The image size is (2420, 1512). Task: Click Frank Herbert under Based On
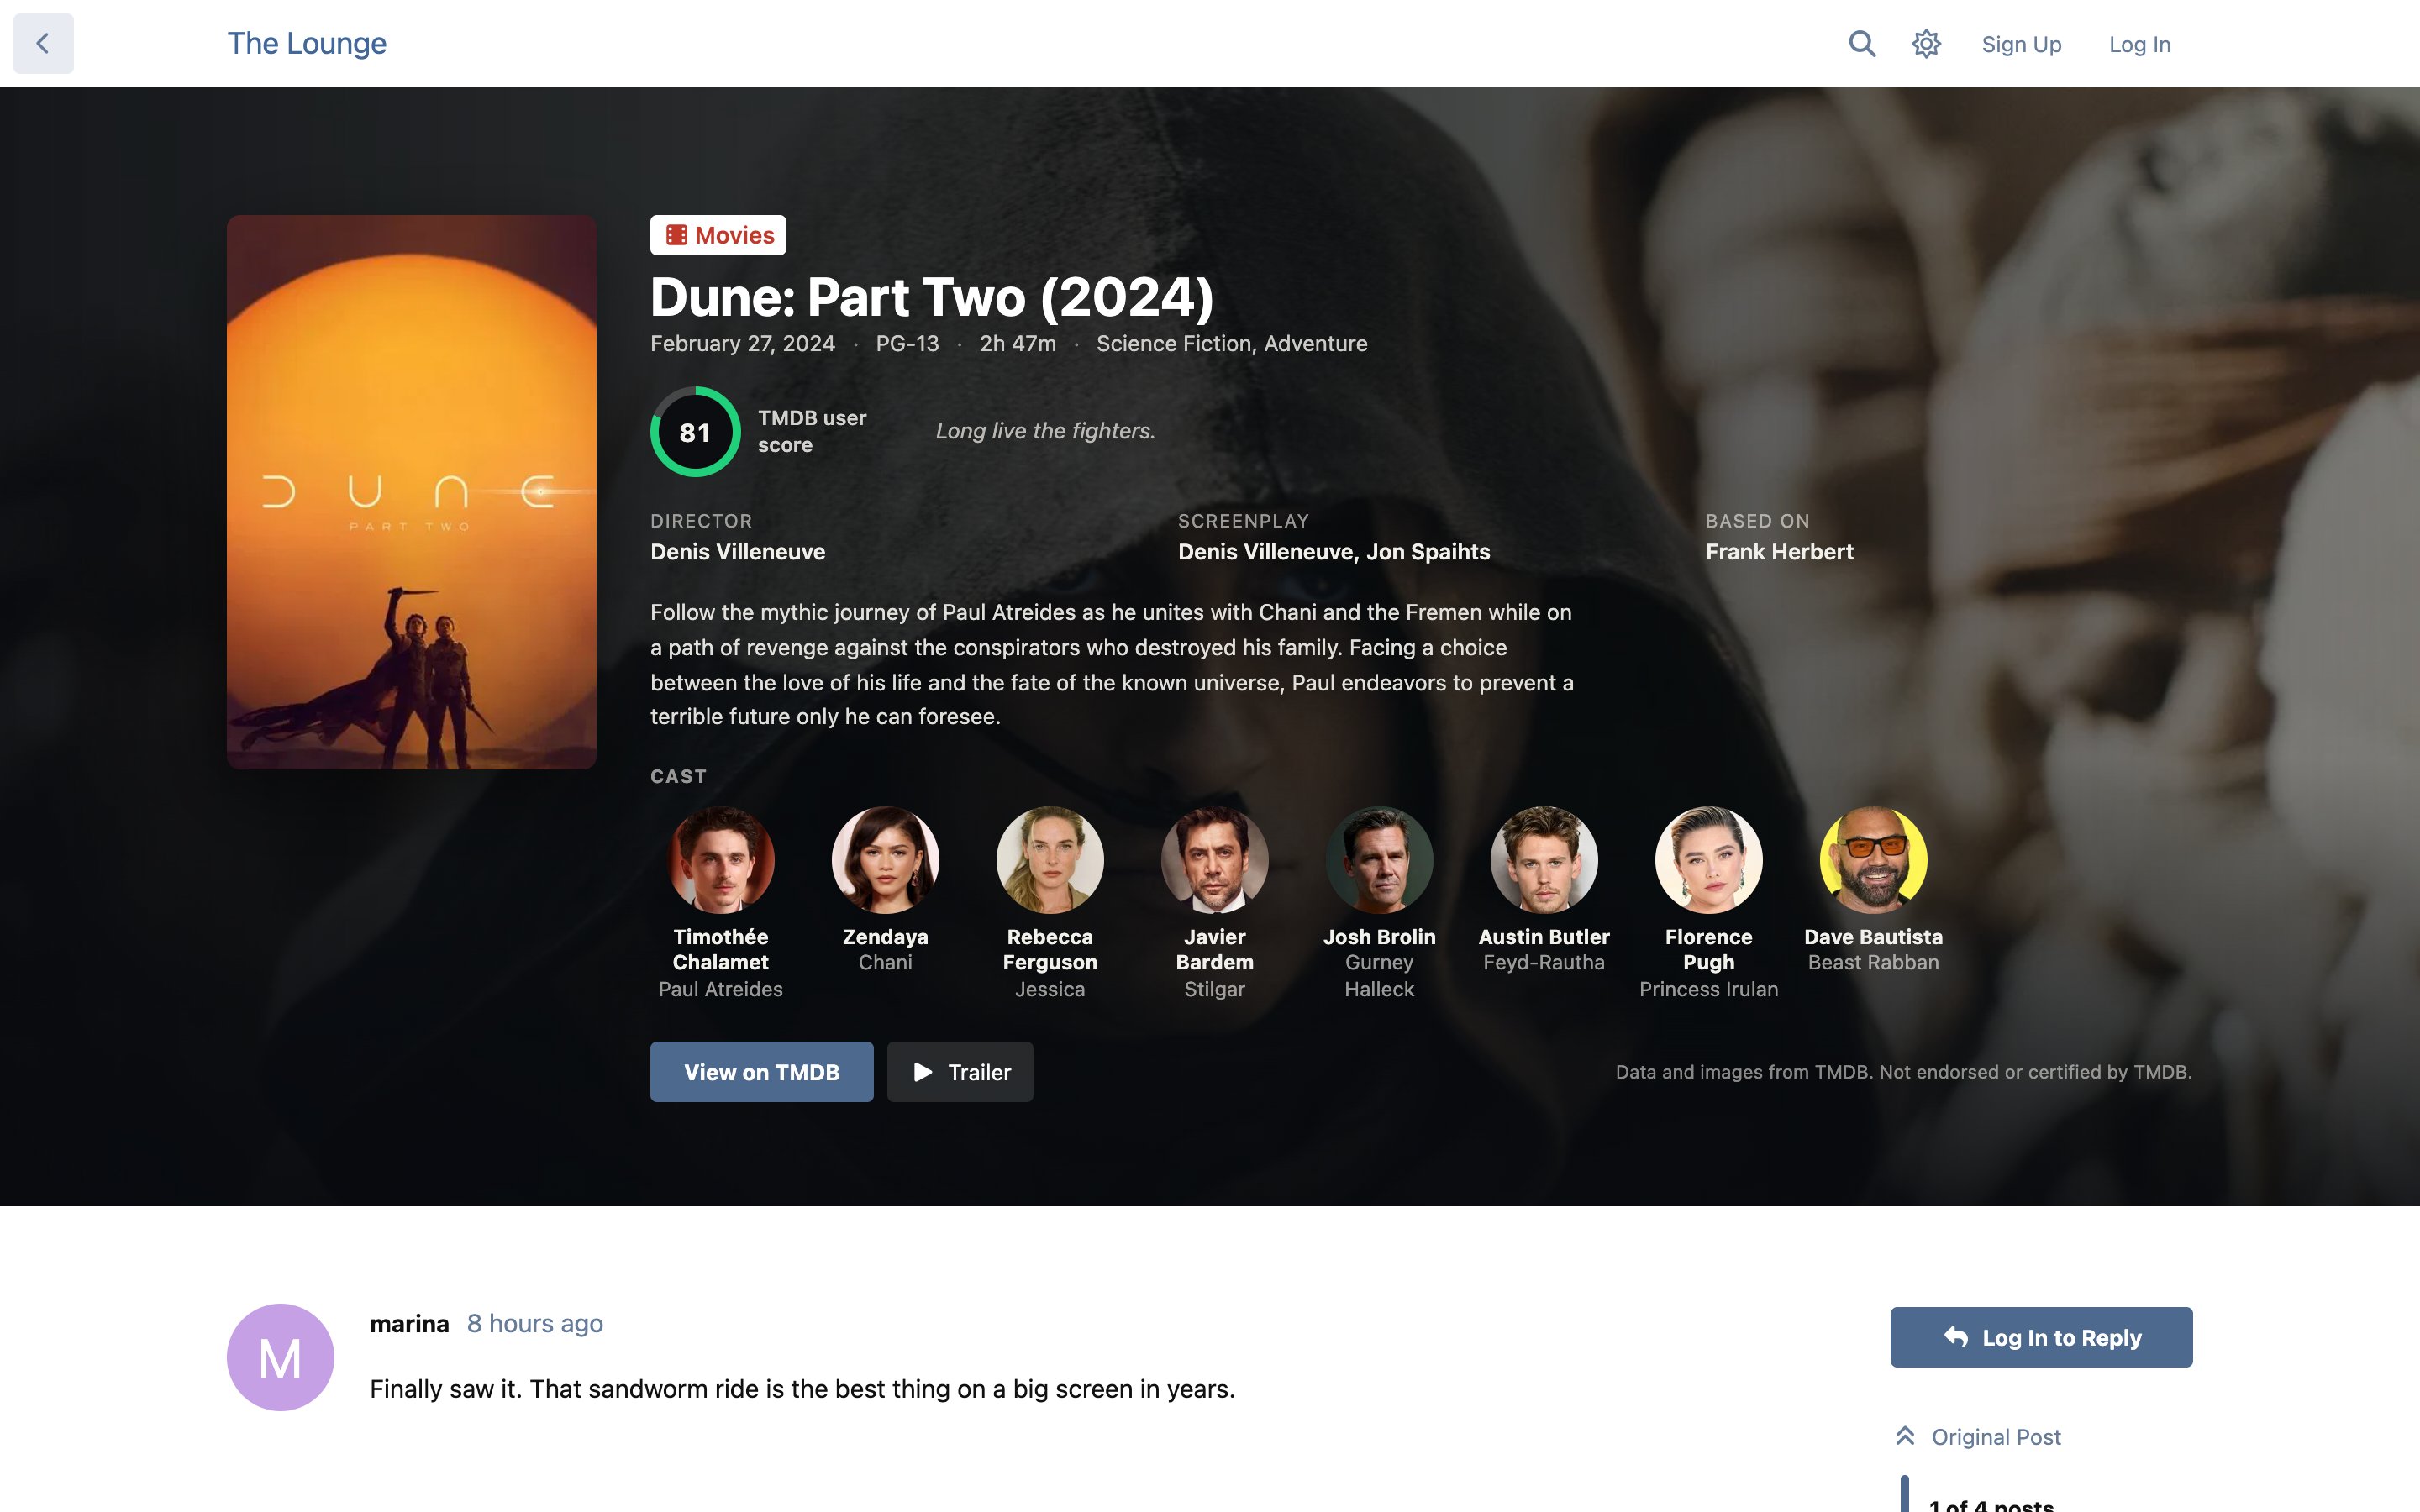pyautogui.click(x=1779, y=552)
